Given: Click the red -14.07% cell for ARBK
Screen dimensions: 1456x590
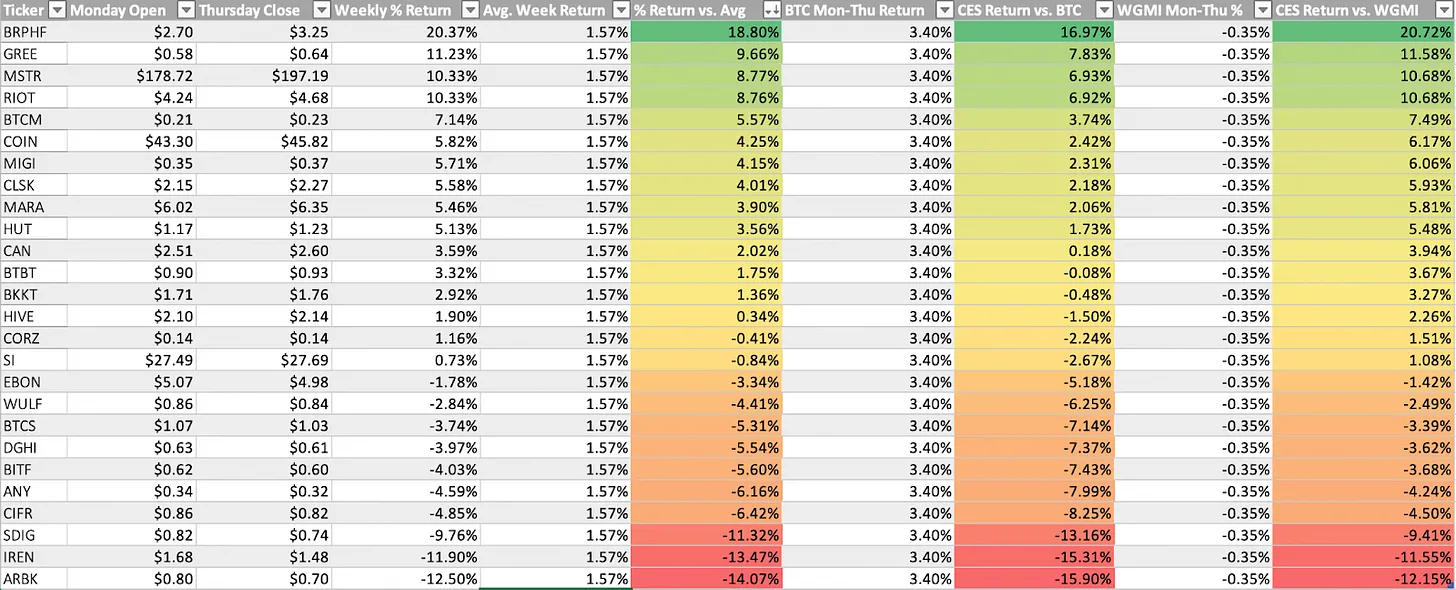Looking at the screenshot, I should coord(706,578).
